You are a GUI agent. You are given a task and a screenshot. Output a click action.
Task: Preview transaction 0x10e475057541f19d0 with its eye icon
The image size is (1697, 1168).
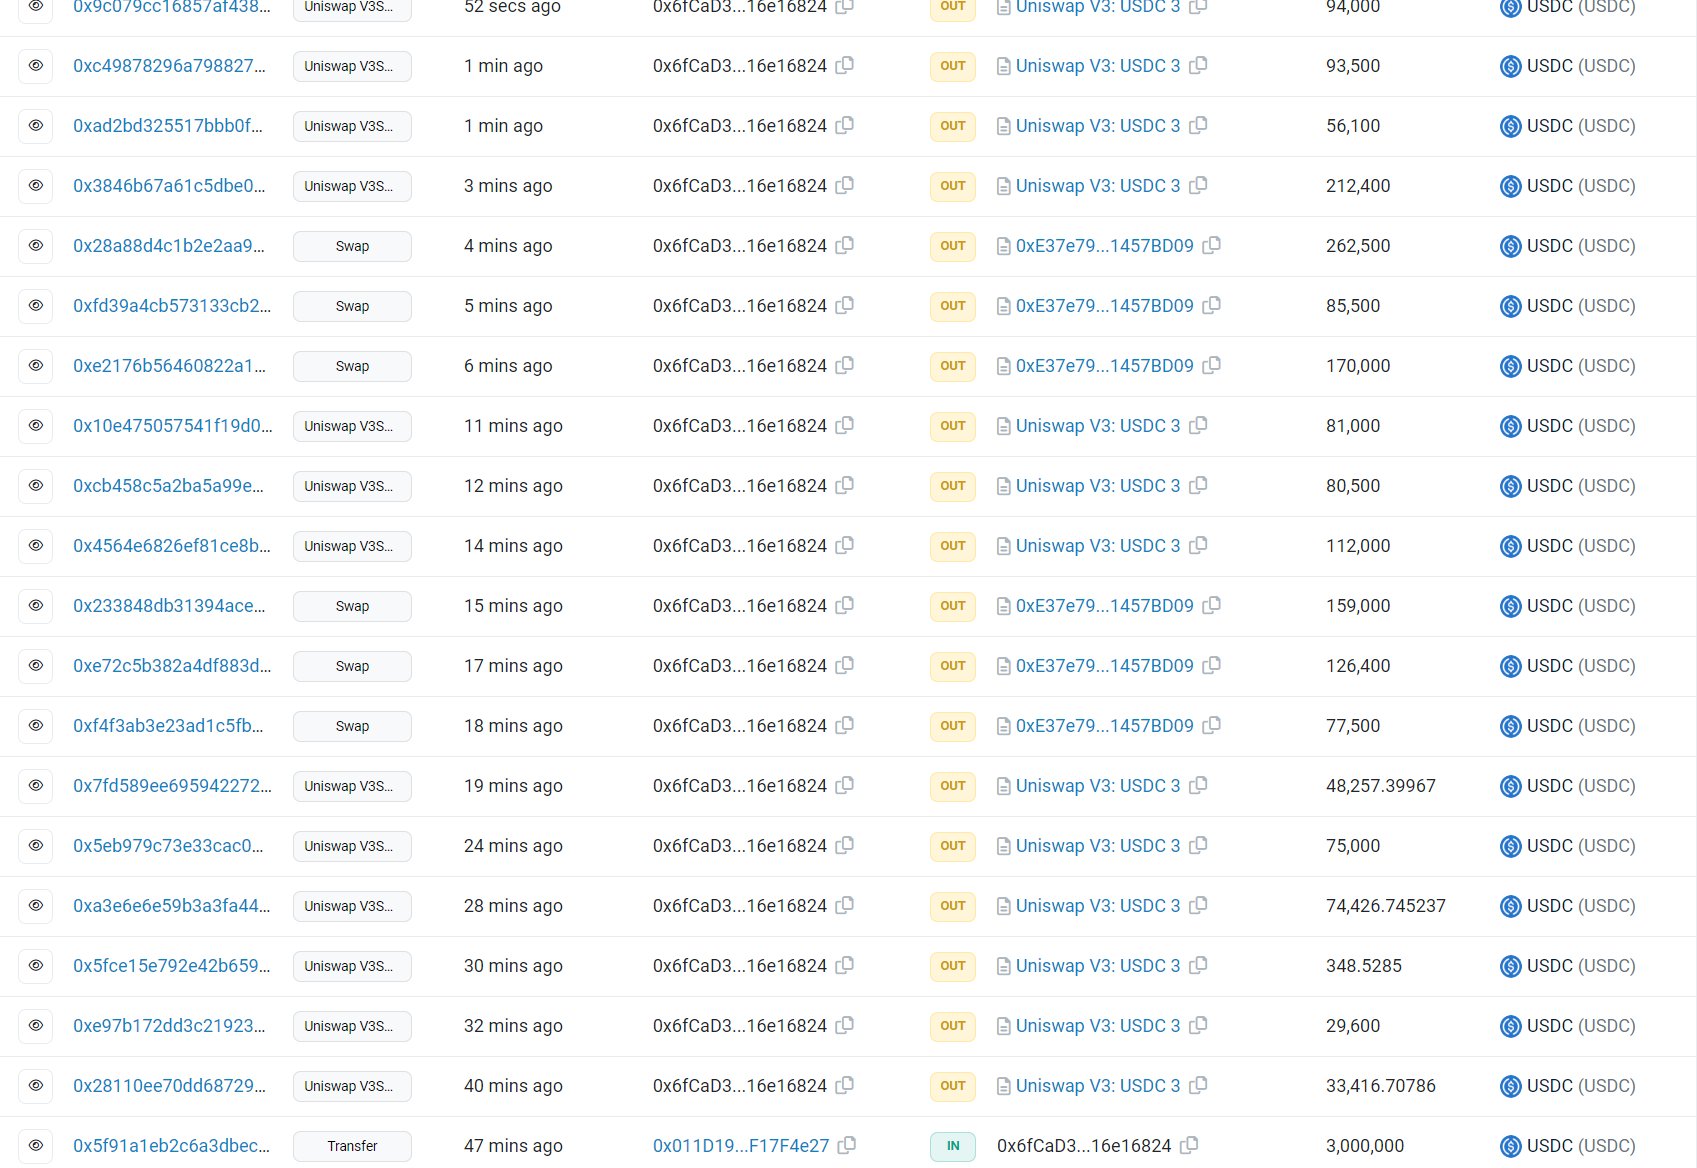click(x=36, y=426)
